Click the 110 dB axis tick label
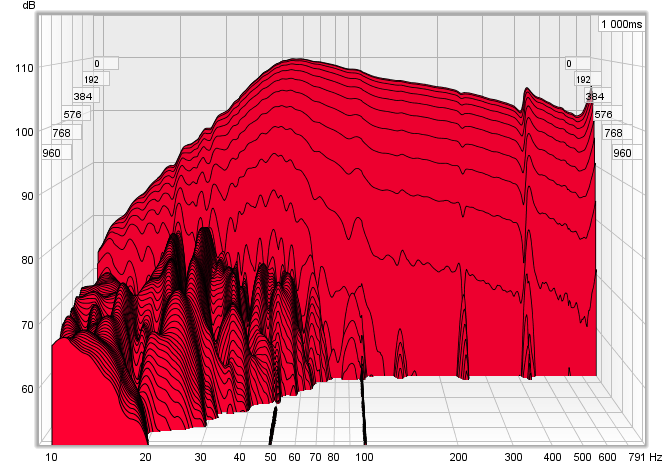The height and width of the screenshot is (467, 664). tap(23, 68)
